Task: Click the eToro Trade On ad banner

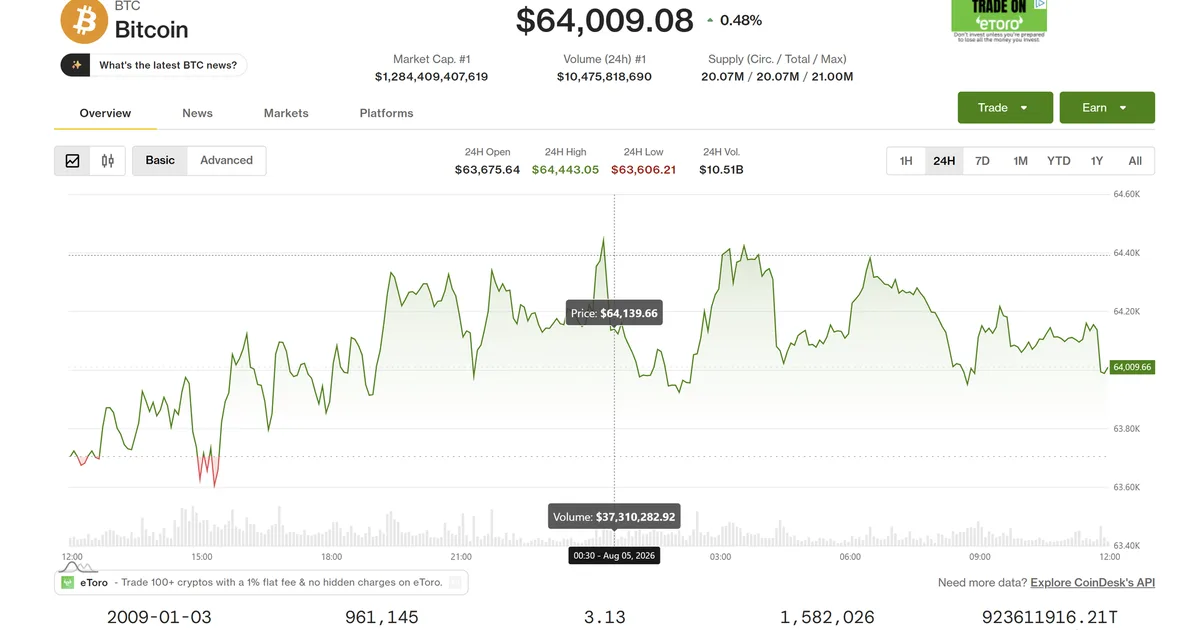Action: point(998,20)
